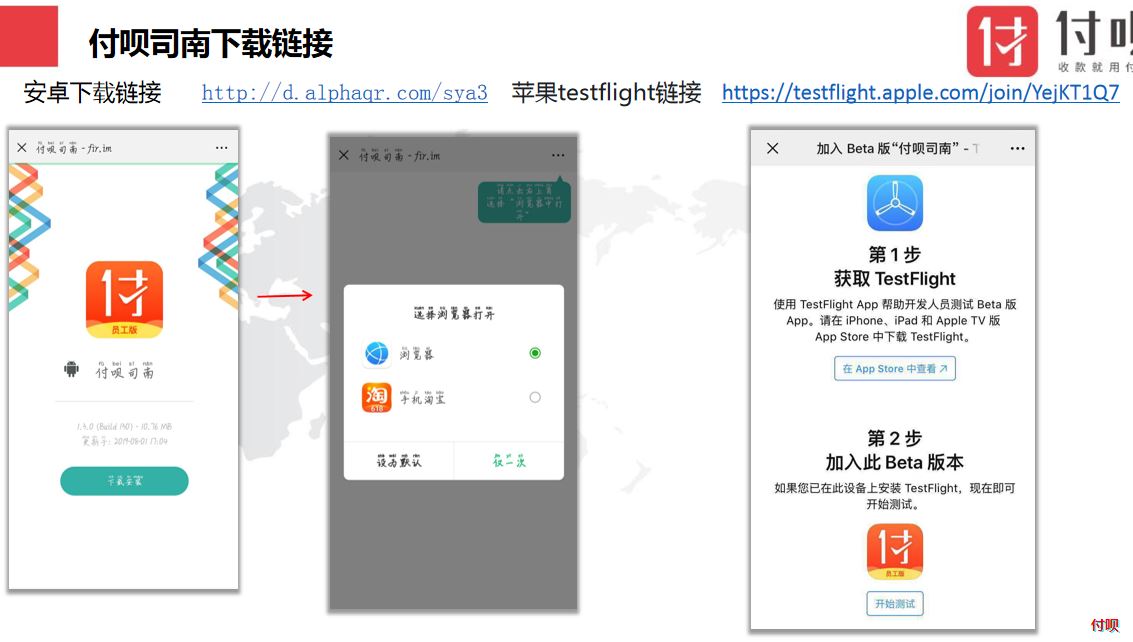
Task: Tap the 付呗 员工版 icon on fir.im page
Action: point(124,299)
